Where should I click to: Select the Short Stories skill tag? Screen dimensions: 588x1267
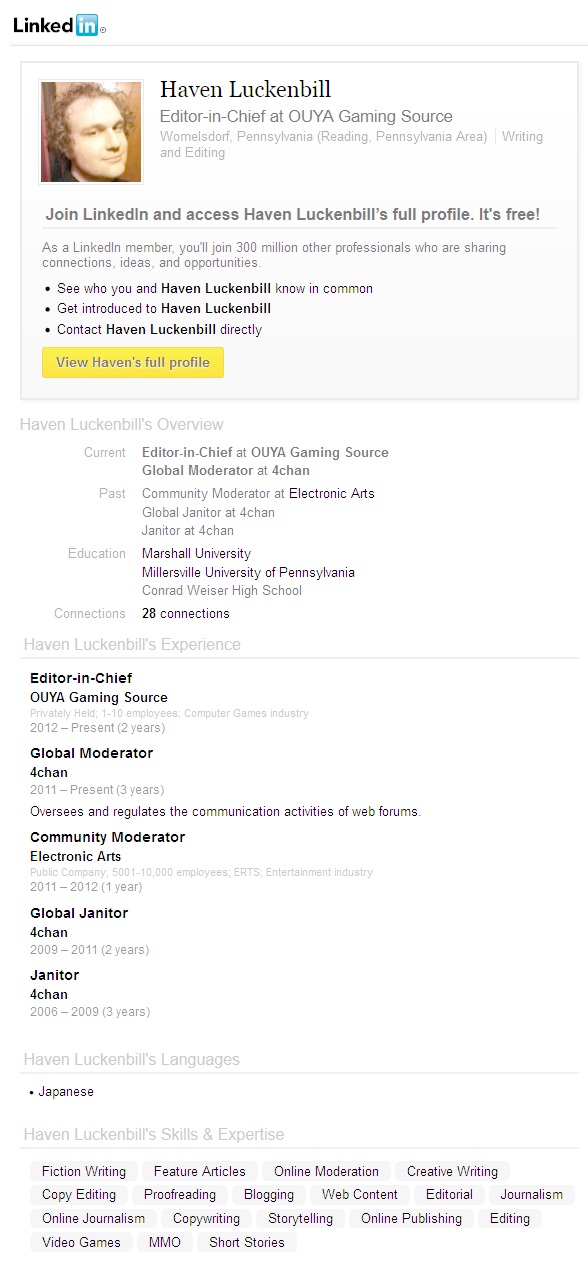click(x=247, y=1242)
